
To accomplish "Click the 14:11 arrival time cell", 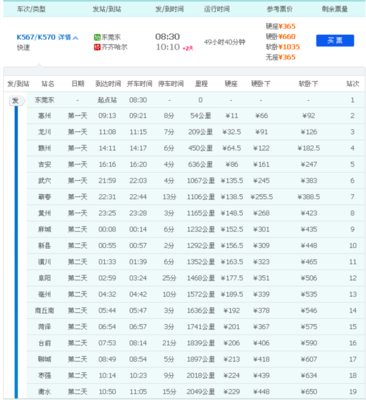I will pyautogui.click(x=107, y=148).
